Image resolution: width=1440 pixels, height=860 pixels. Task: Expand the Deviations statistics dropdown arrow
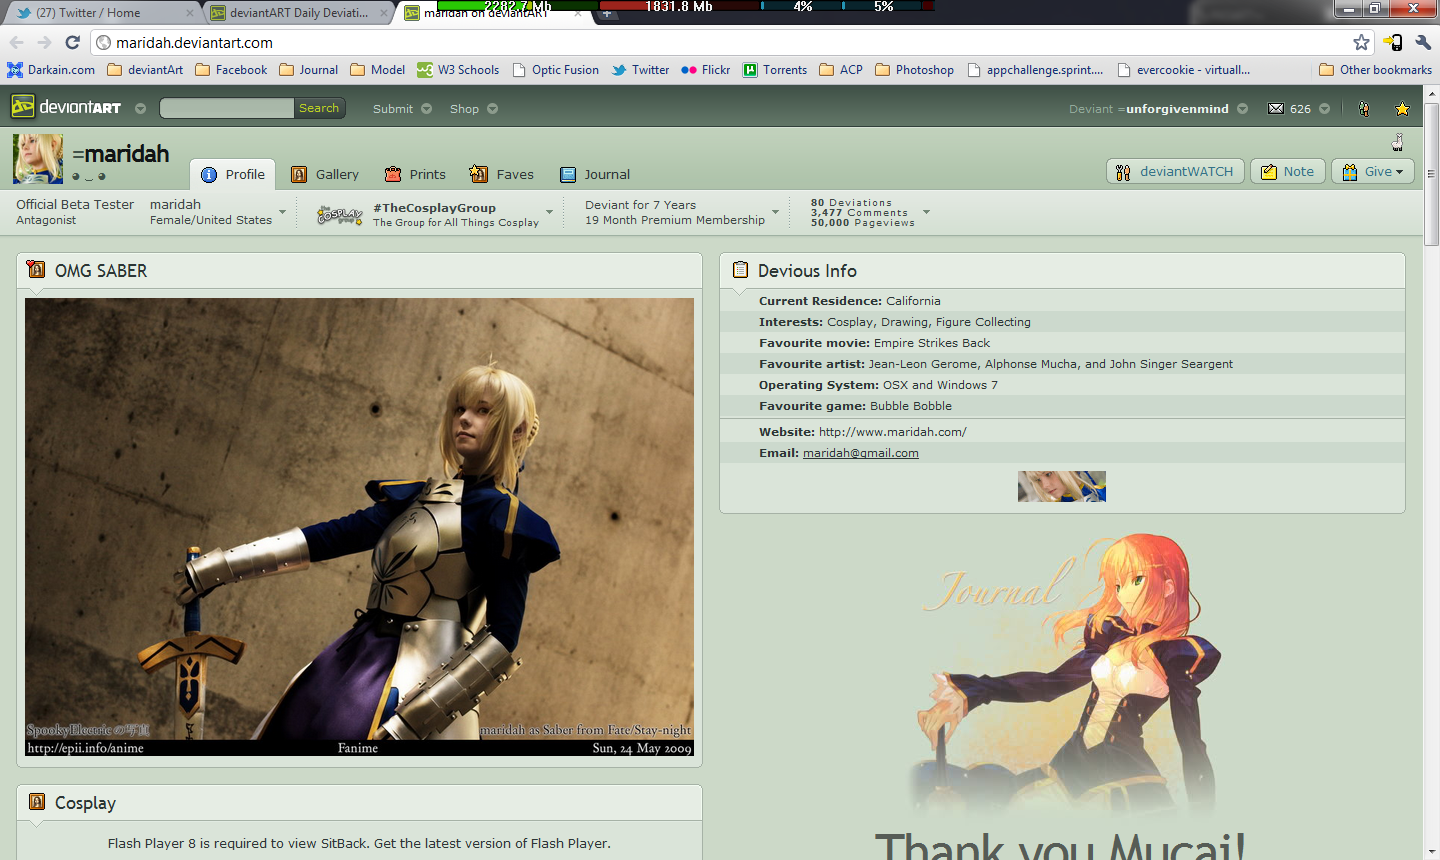pos(926,212)
